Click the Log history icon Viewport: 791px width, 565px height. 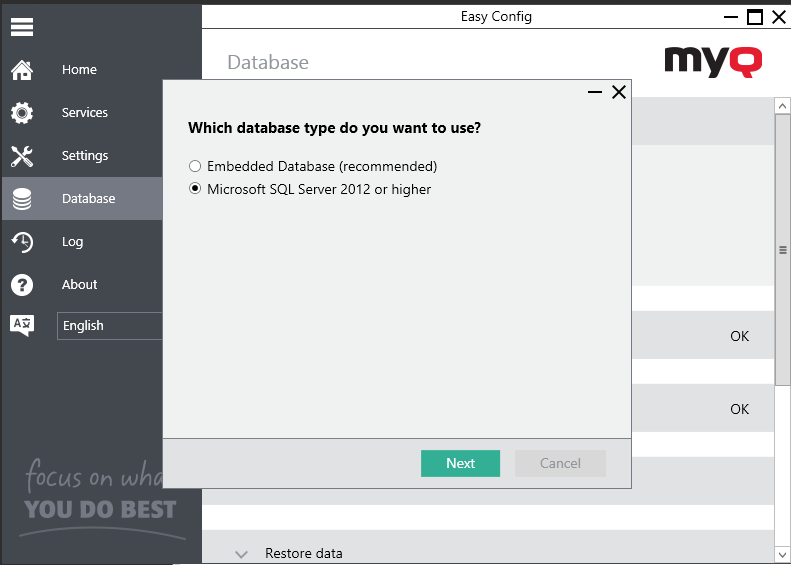pyautogui.click(x=22, y=242)
